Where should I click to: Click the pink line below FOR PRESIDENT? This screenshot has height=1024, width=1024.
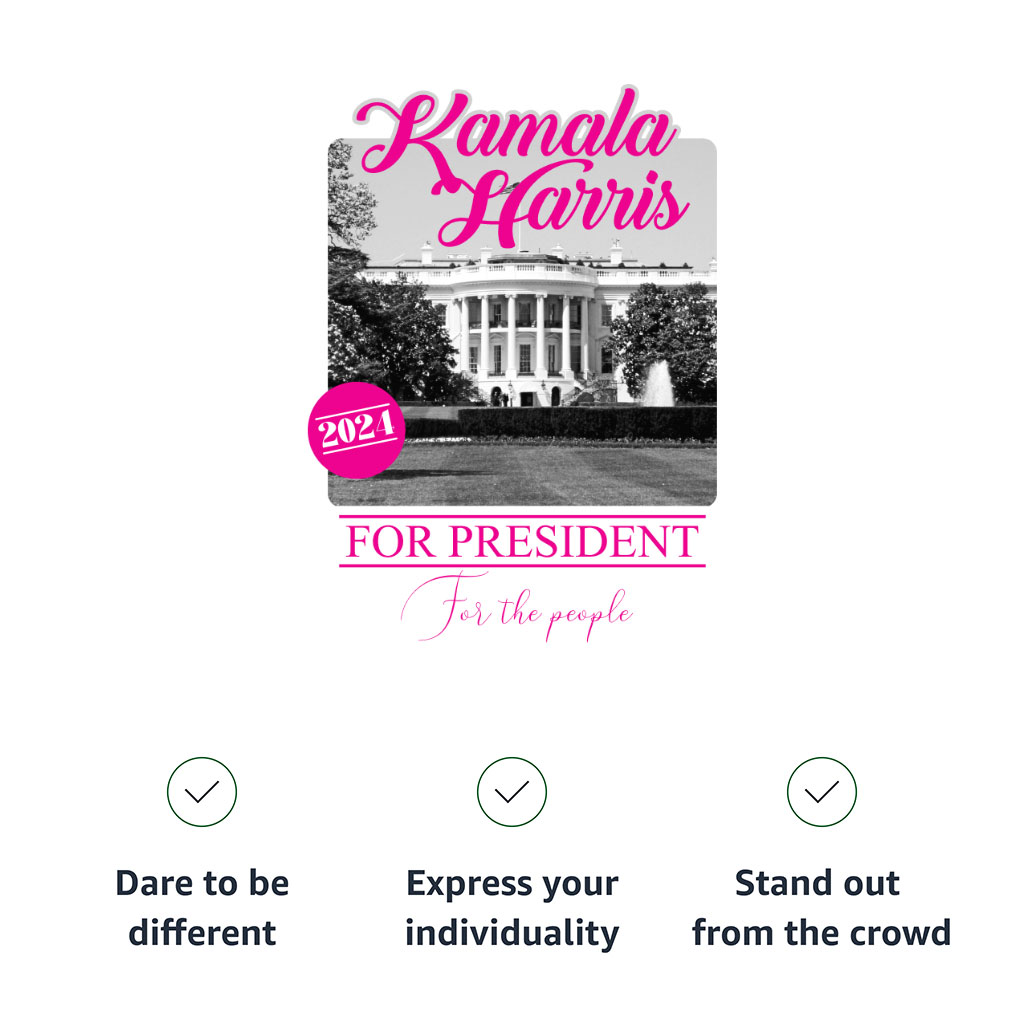tap(522, 565)
